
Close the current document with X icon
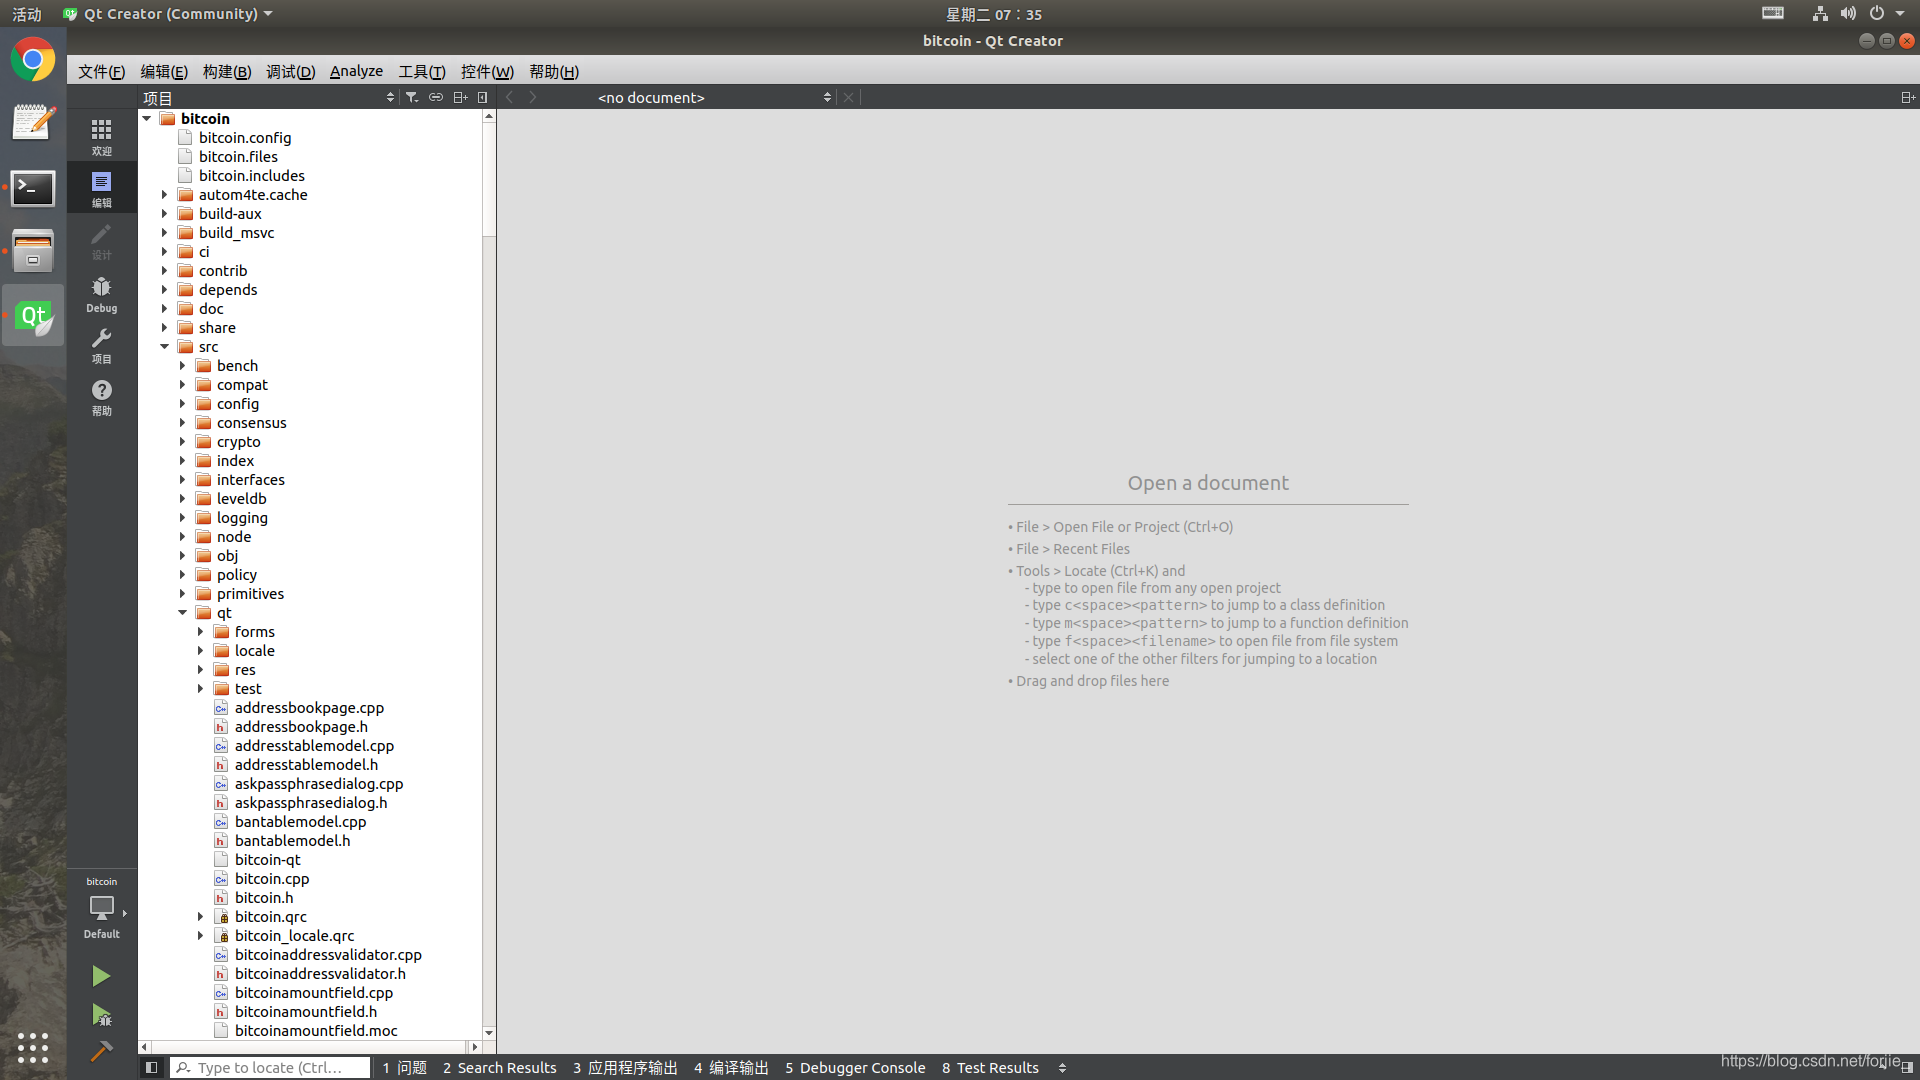849,97
